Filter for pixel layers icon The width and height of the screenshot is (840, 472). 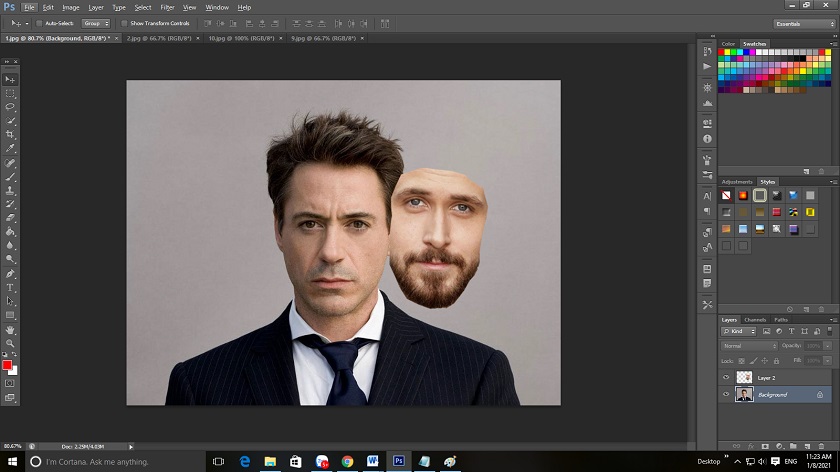[766, 331]
